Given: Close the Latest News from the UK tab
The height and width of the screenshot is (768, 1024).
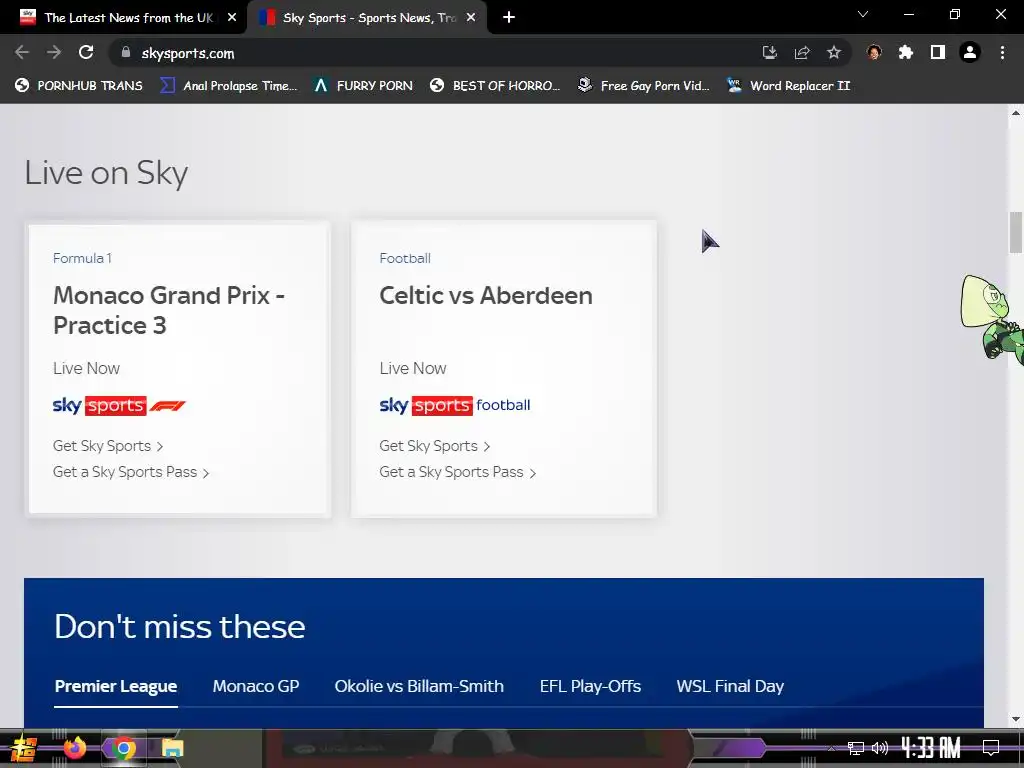Looking at the screenshot, I should [x=232, y=18].
